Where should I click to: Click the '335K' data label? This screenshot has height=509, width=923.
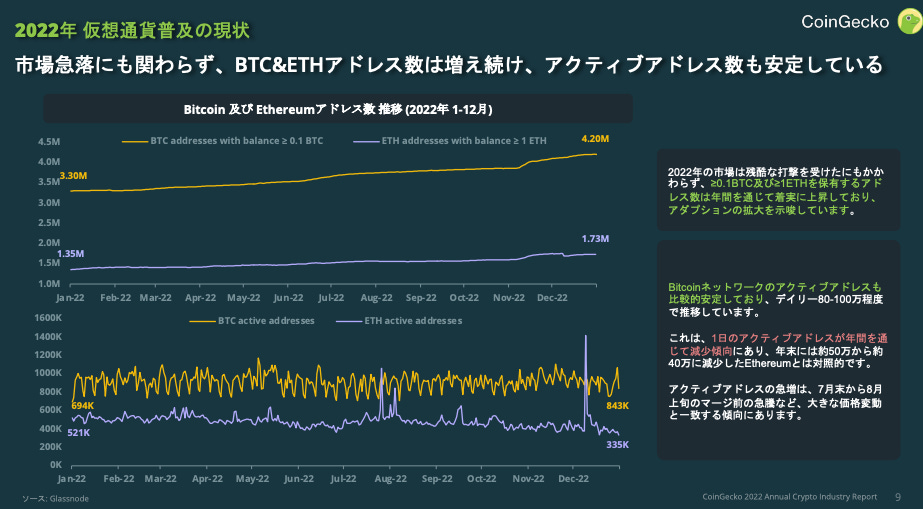(617, 445)
